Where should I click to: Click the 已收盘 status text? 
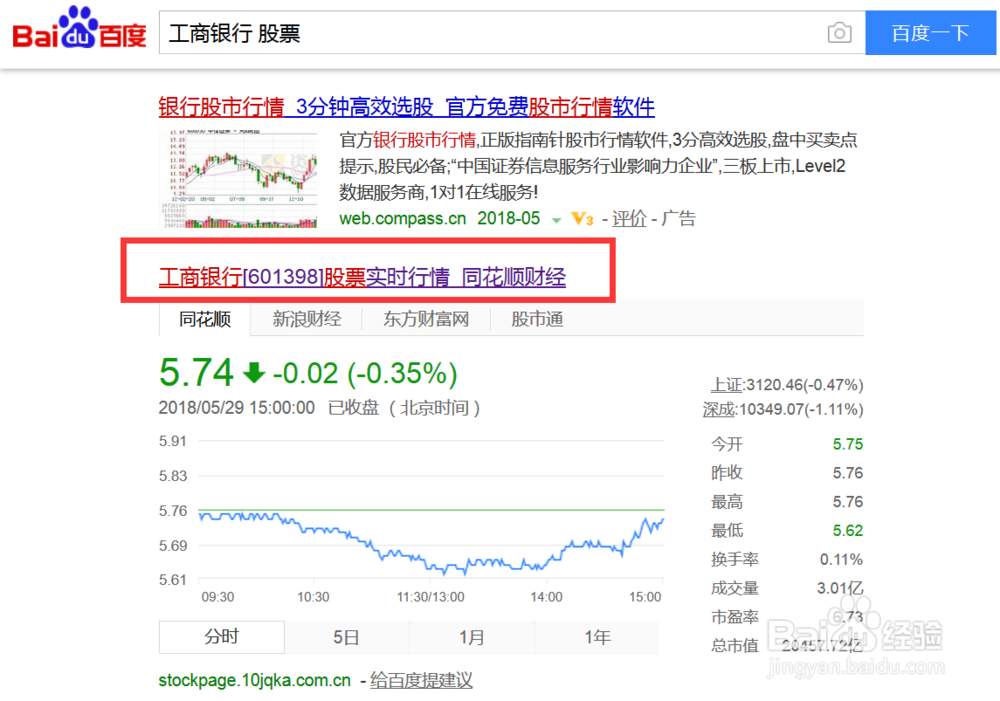point(353,408)
